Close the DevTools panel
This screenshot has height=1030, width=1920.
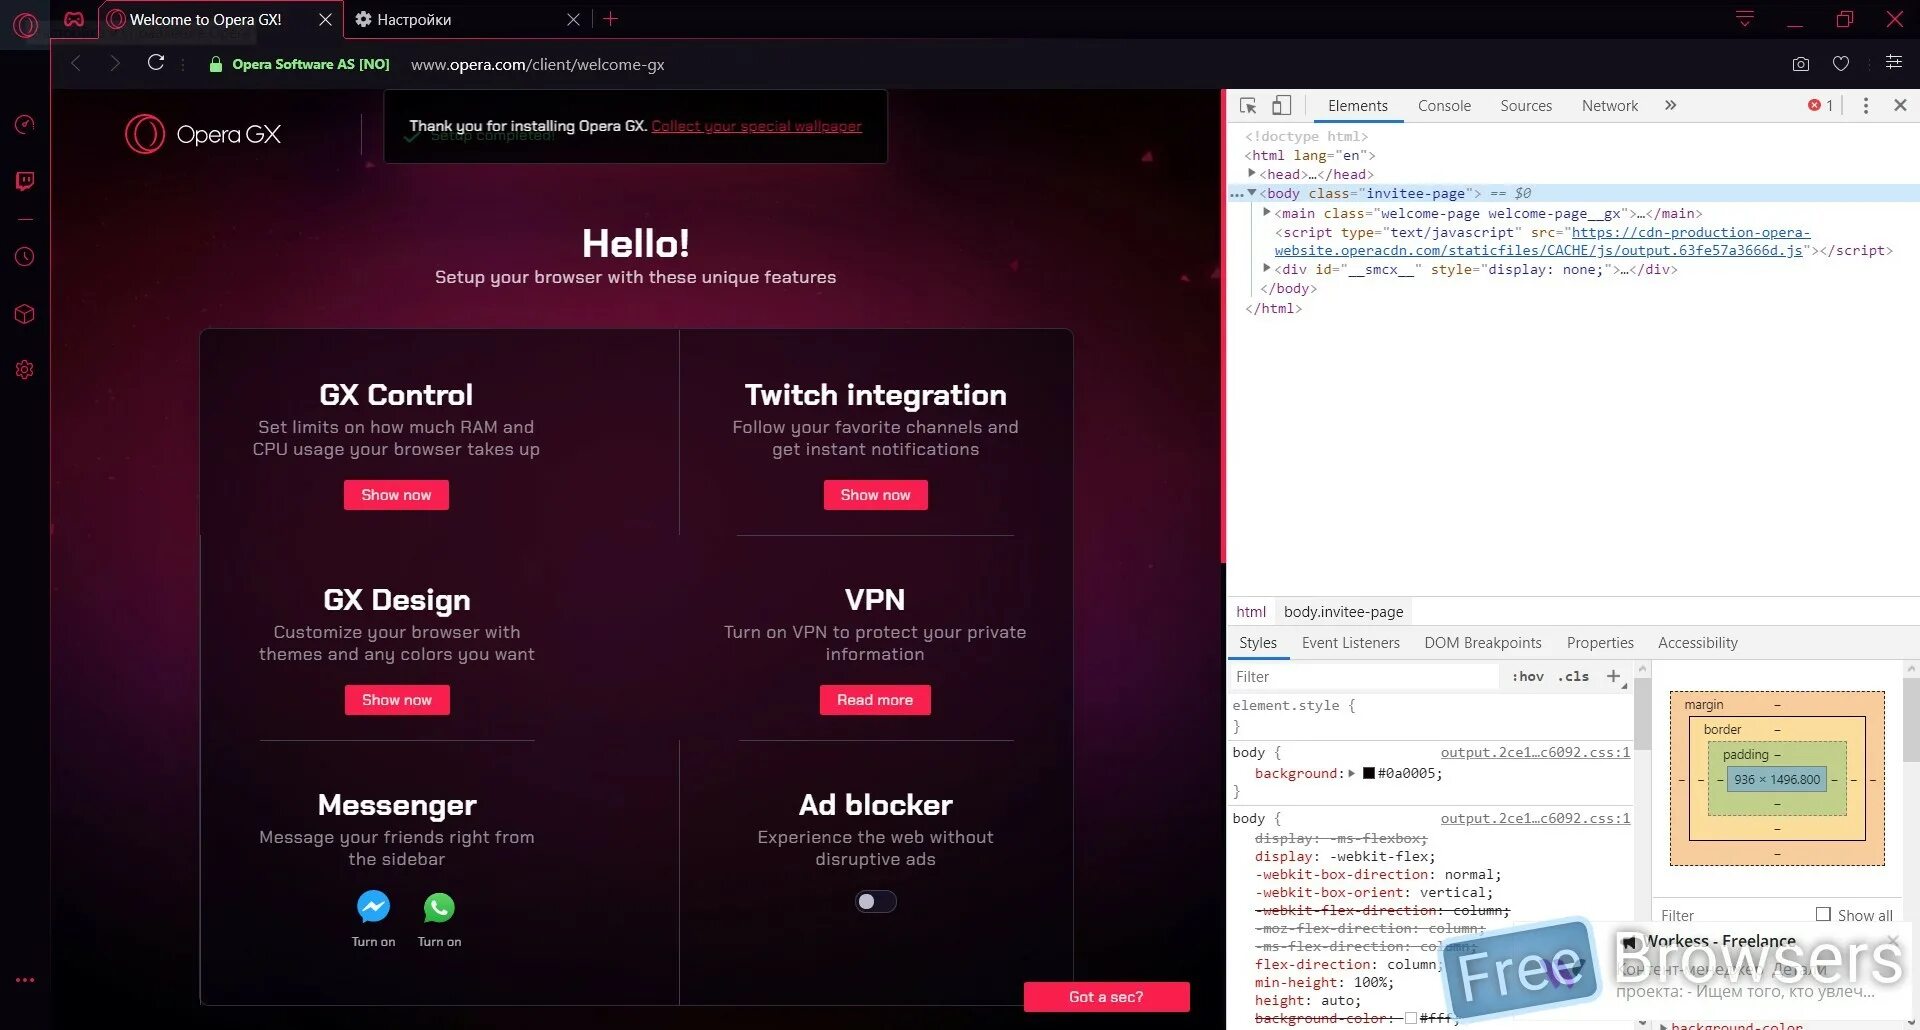(x=1901, y=105)
